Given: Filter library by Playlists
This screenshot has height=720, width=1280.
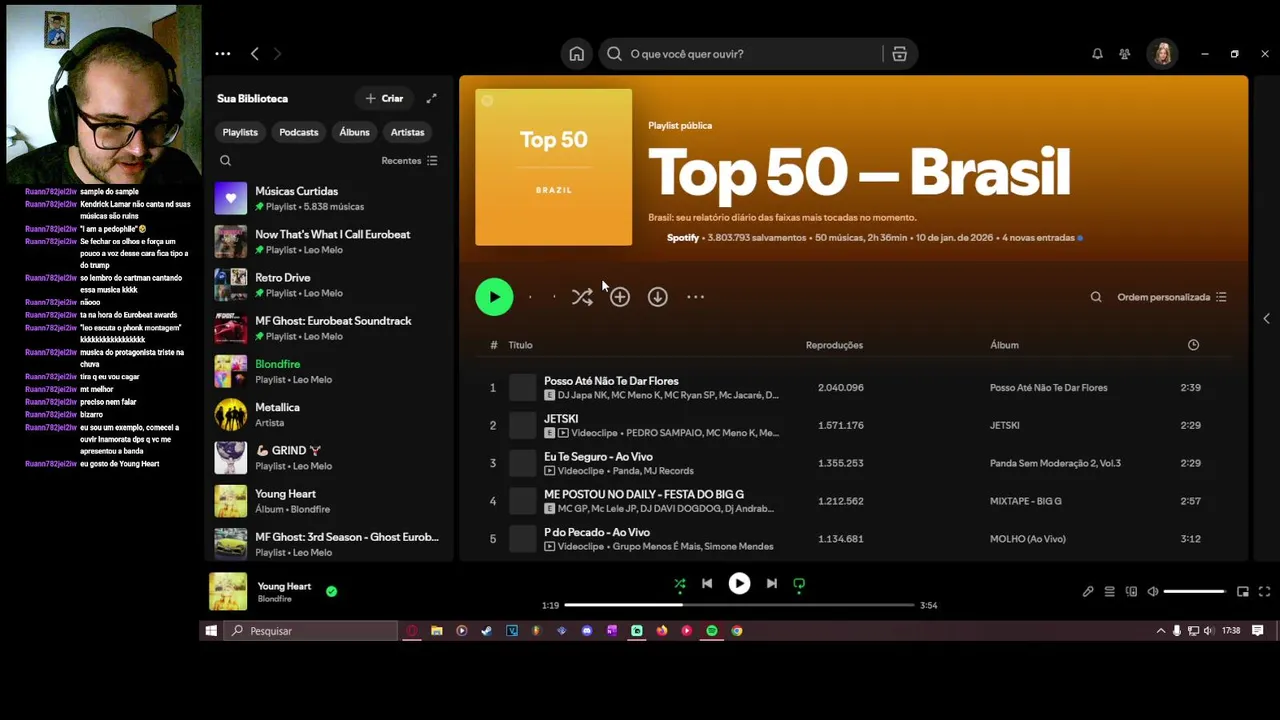Looking at the screenshot, I should coord(240,132).
